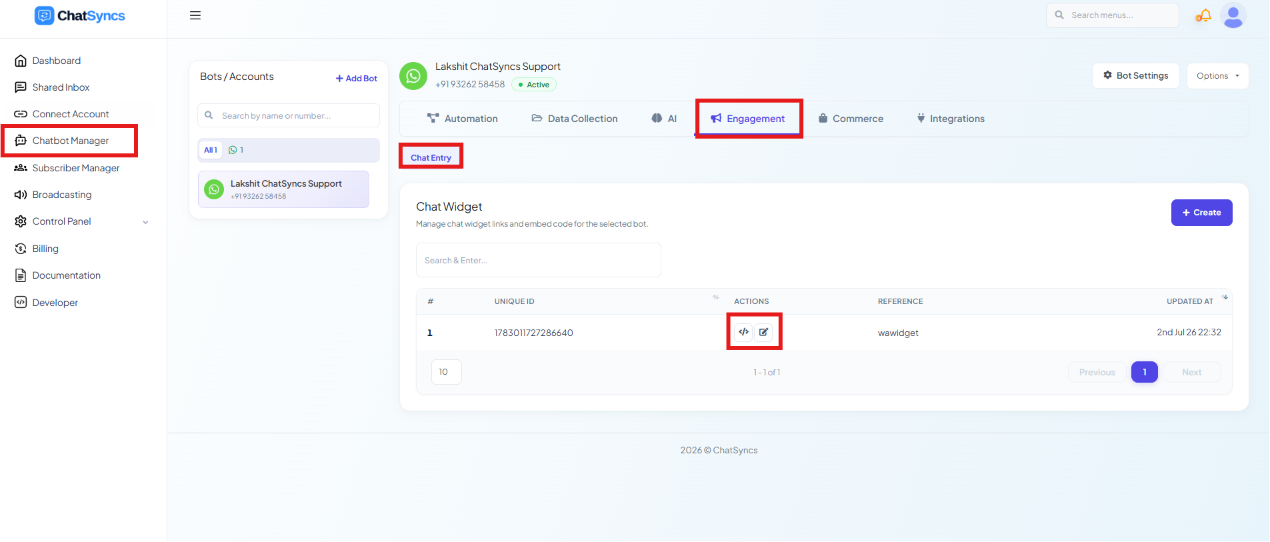Click the Documentation page icon

pos(21,275)
